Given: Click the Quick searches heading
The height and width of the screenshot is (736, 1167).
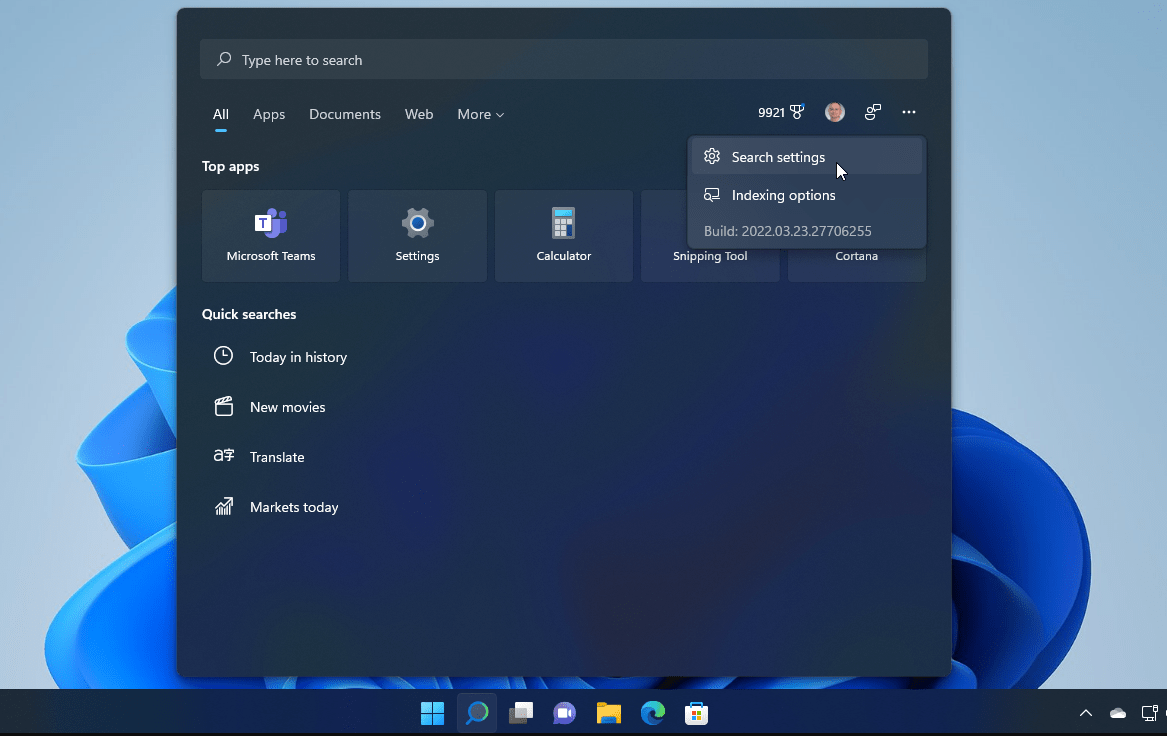Looking at the screenshot, I should [249, 314].
